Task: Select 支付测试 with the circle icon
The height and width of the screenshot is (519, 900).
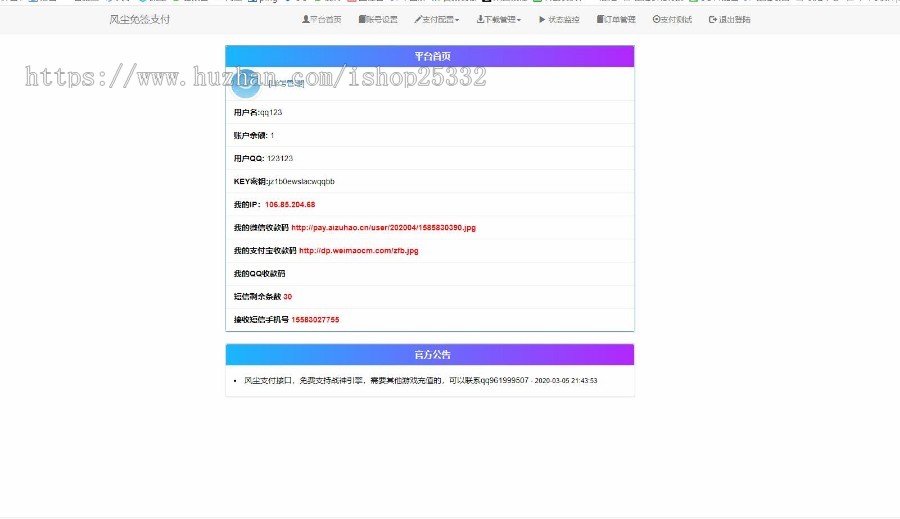Action: (672, 20)
